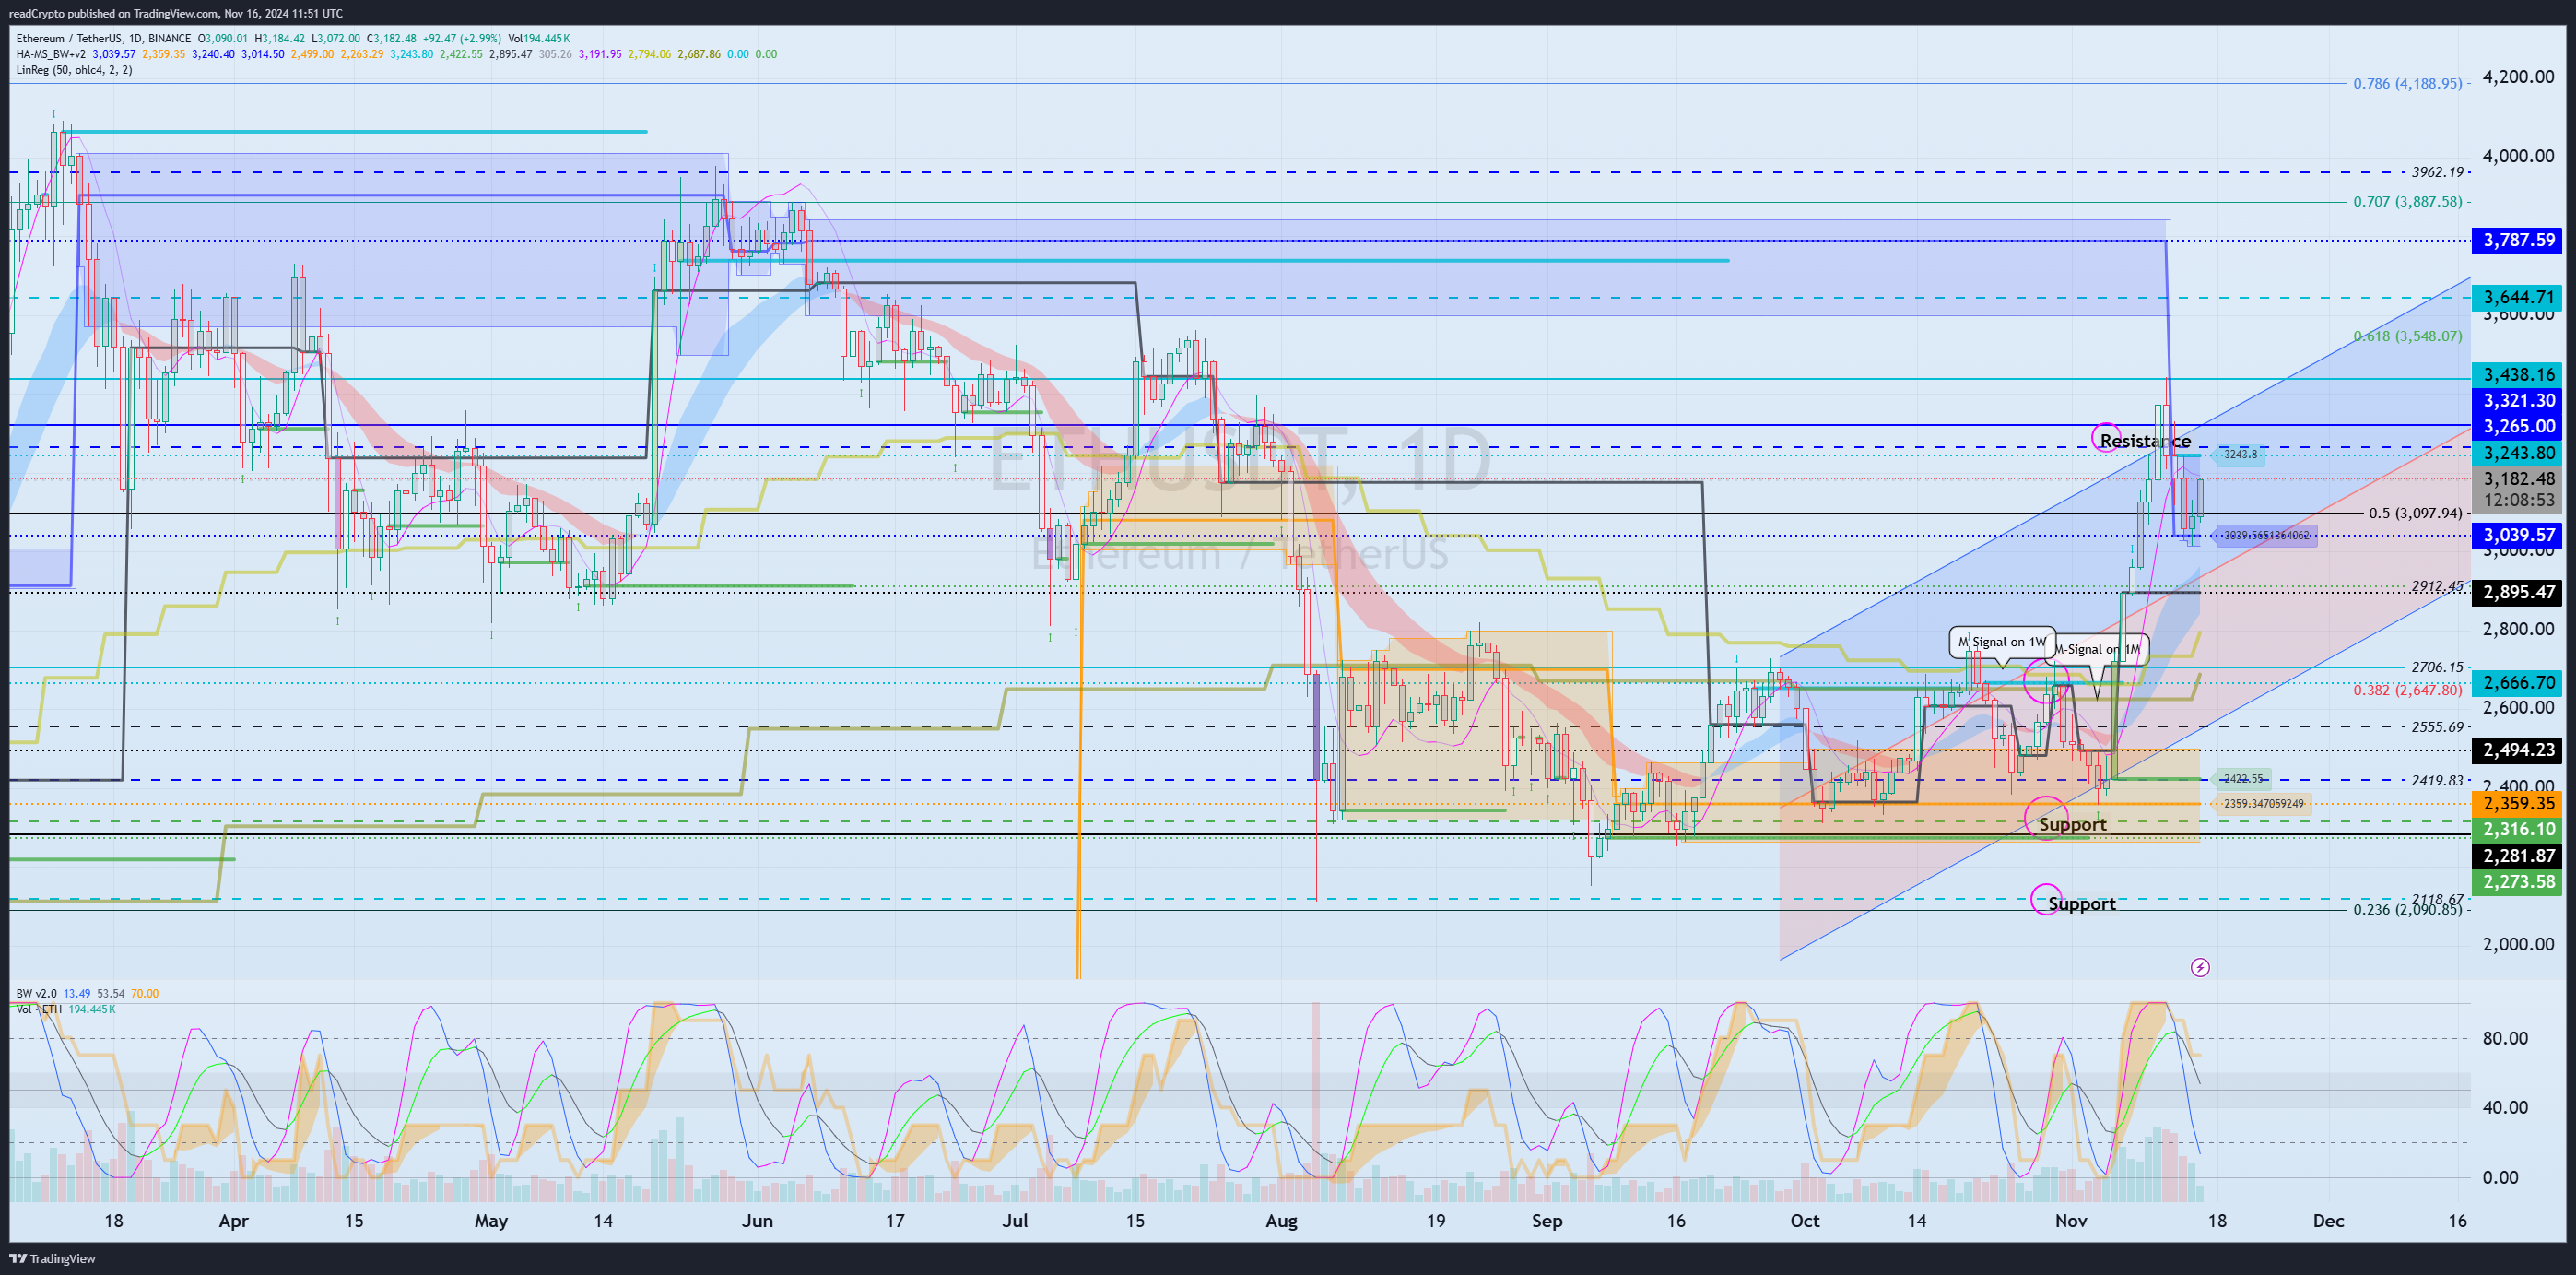The width and height of the screenshot is (2576, 1275).
Task: Click the 3,265.00 price label on the axis
Action: tap(2519, 426)
